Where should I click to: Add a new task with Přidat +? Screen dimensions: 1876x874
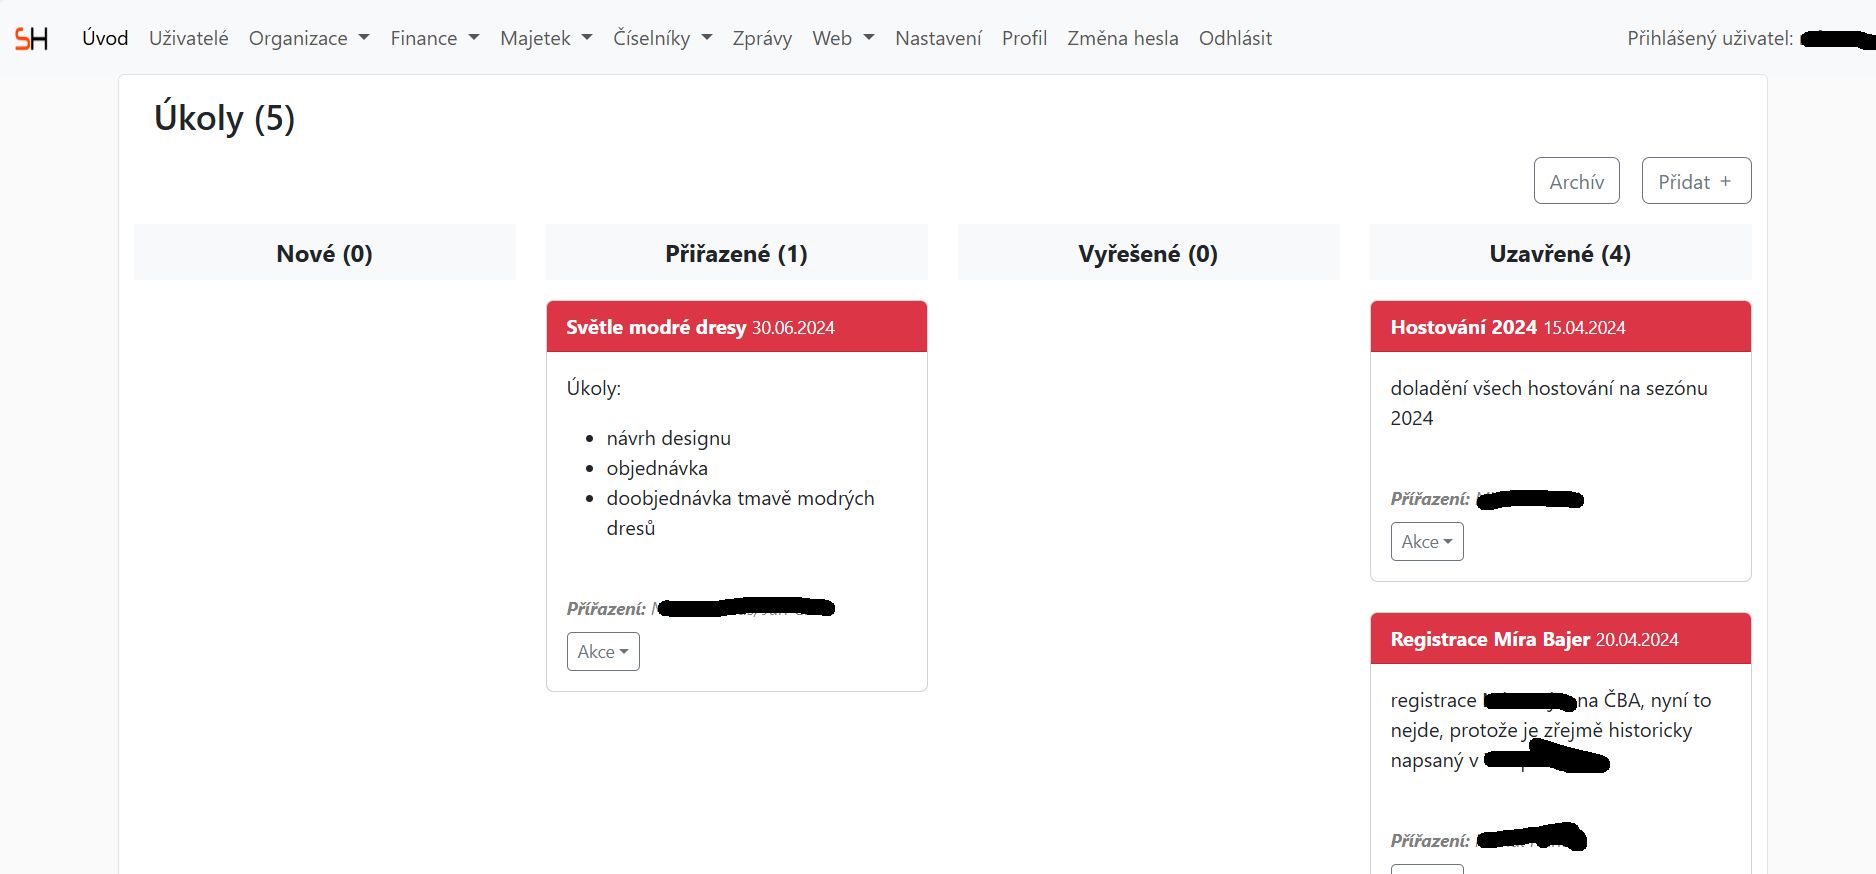(x=1695, y=181)
